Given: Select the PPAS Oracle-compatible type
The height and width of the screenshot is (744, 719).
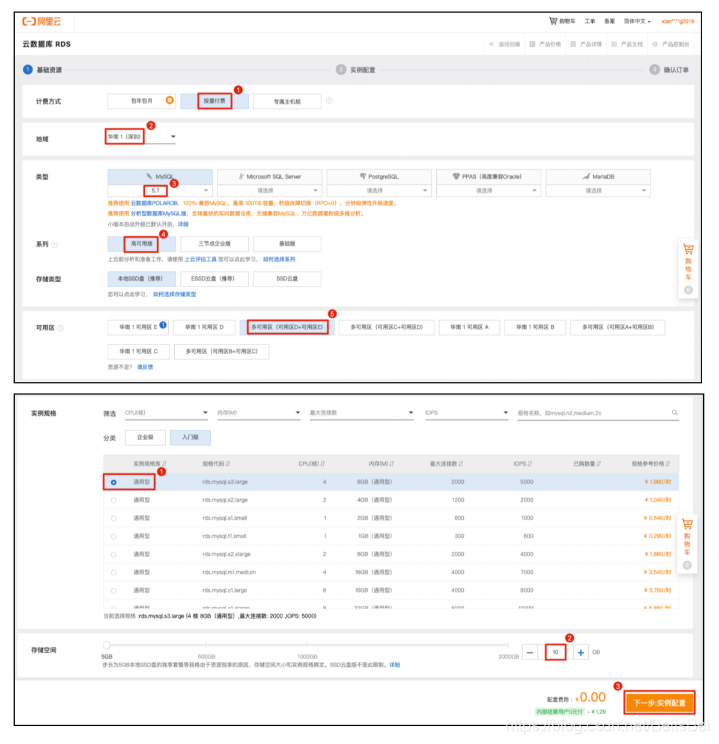Looking at the screenshot, I should pos(488,177).
